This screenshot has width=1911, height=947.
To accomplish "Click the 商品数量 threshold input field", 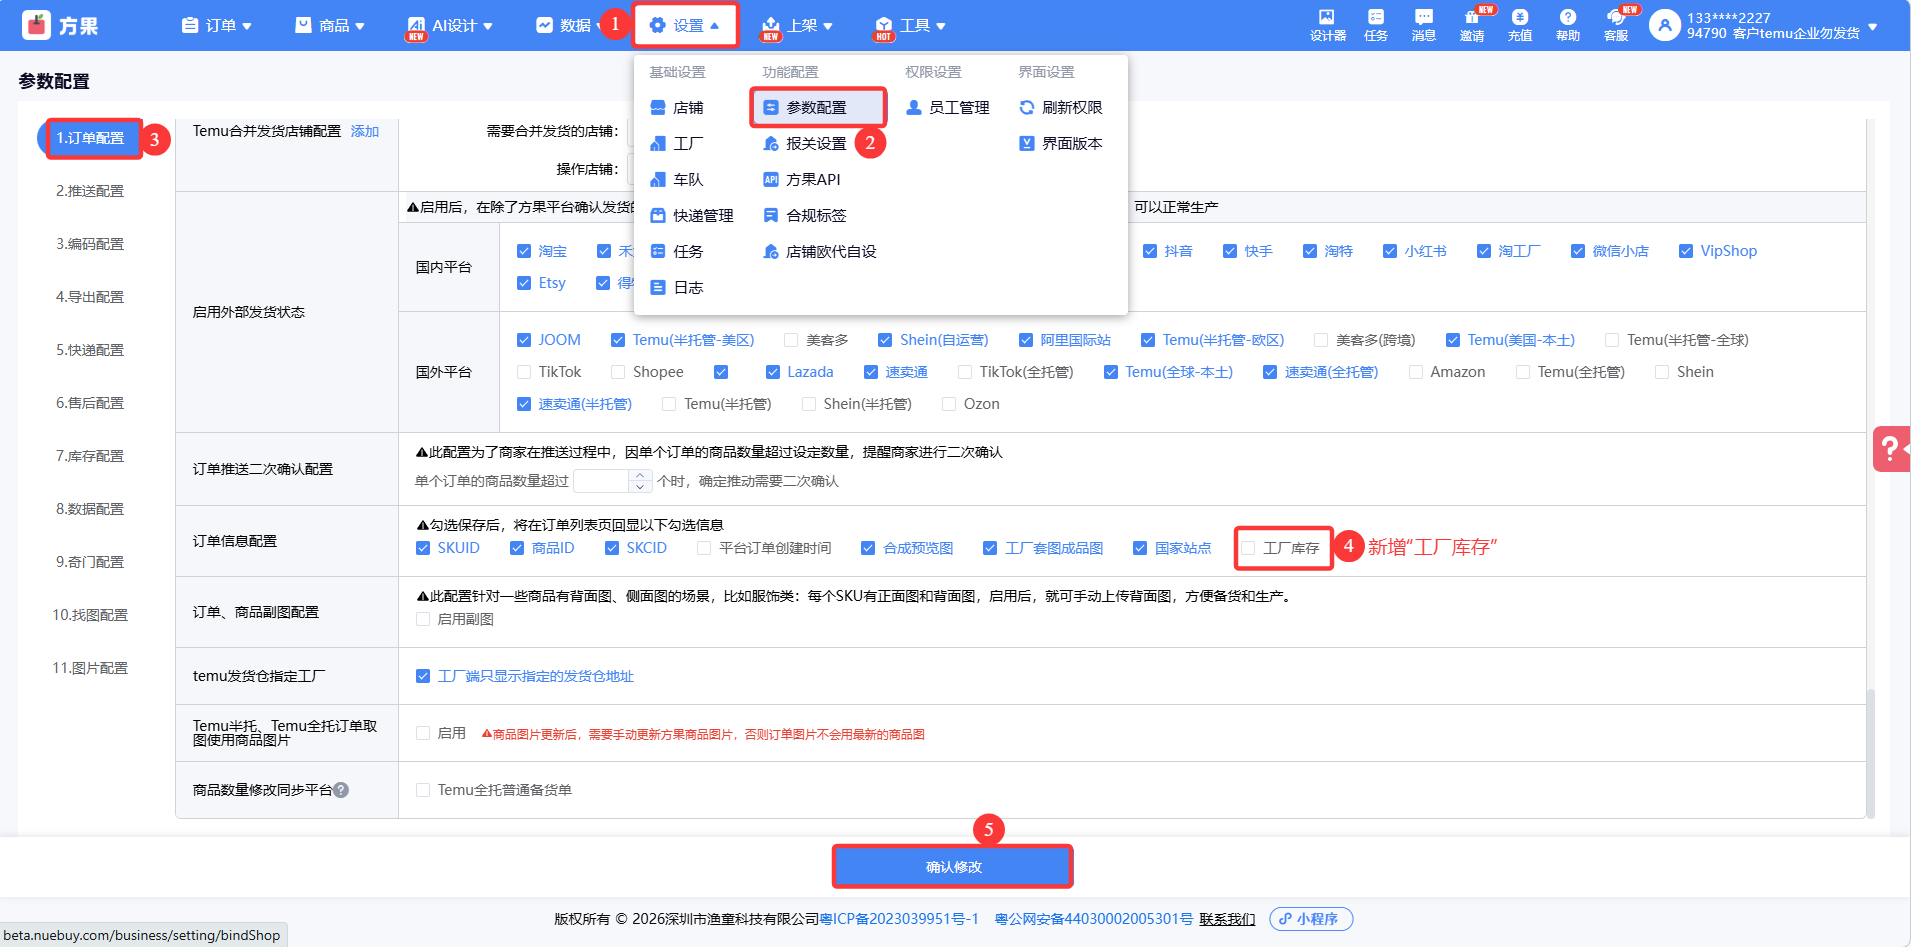I will (602, 481).
